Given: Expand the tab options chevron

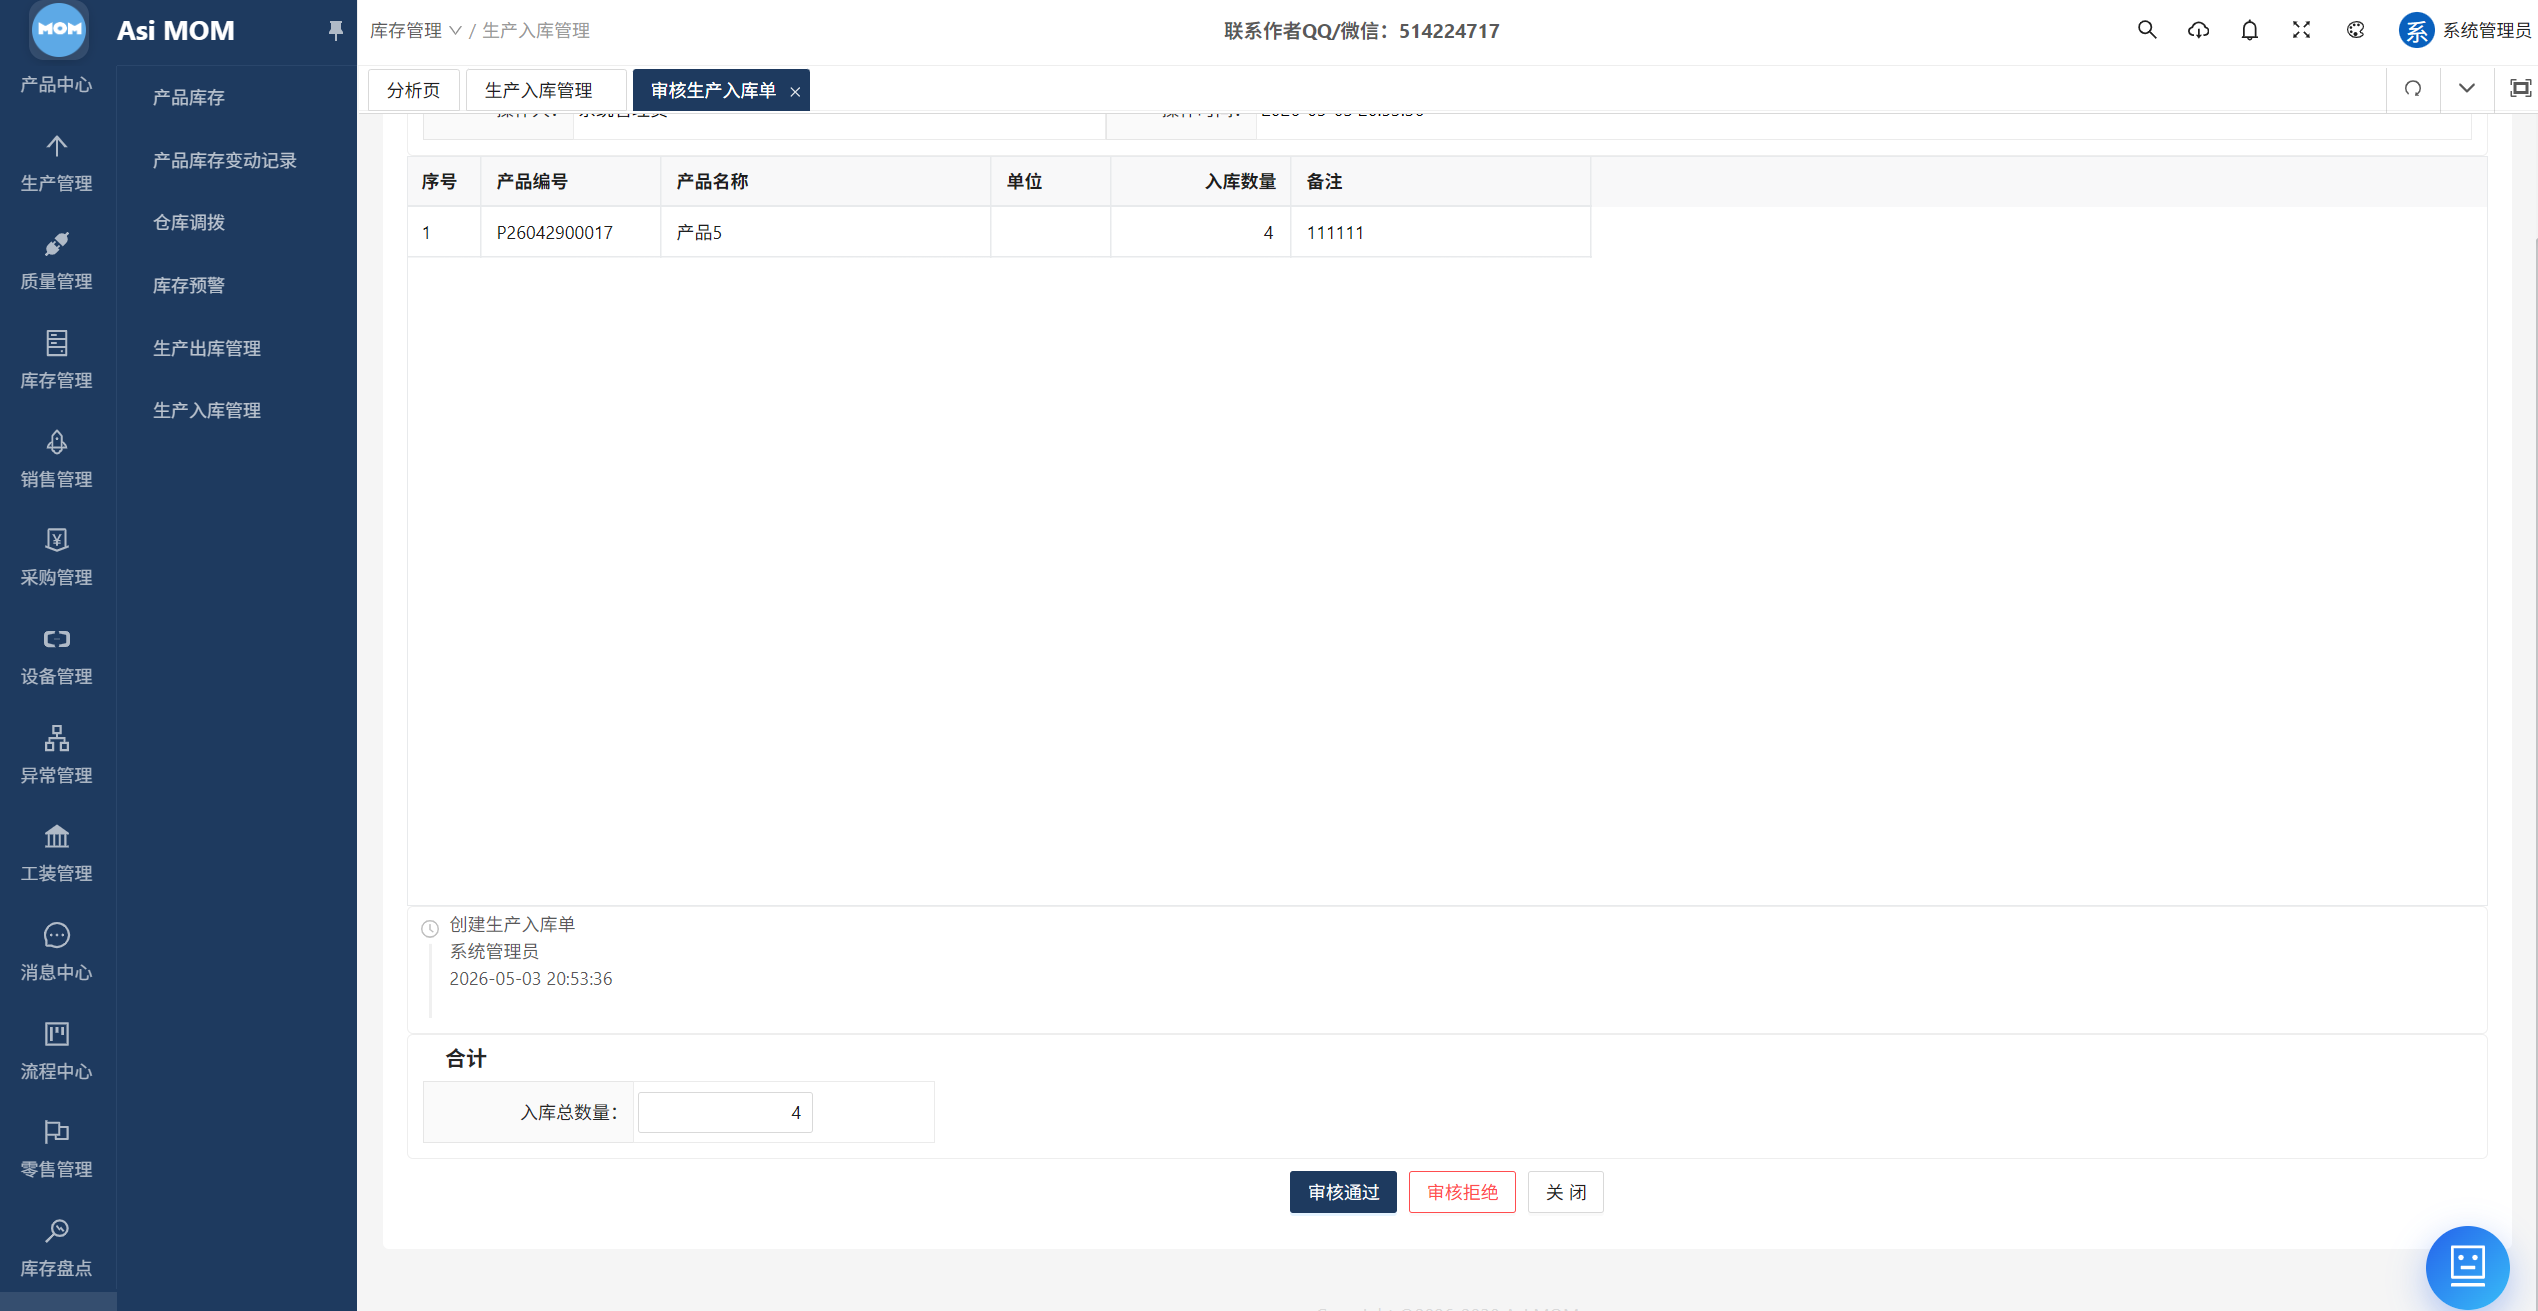Looking at the screenshot, I should (2467, 89).
